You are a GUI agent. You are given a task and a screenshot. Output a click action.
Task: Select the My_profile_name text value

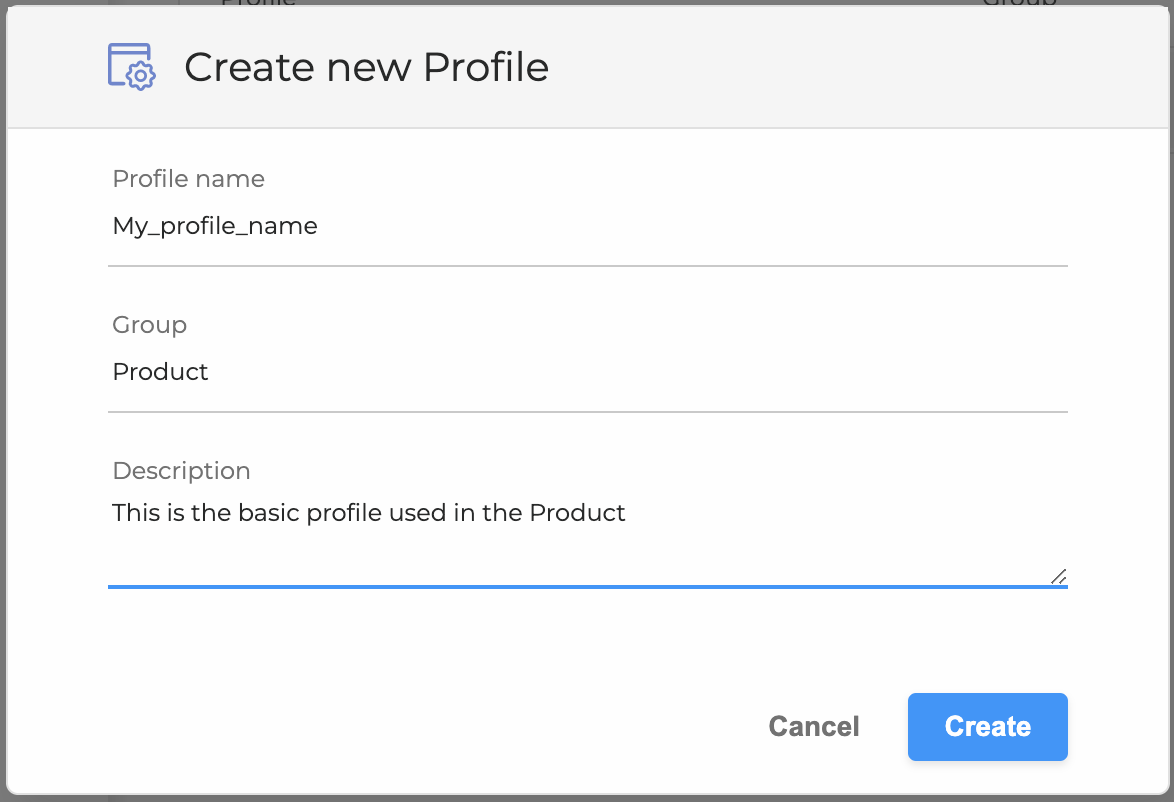coord(214,226)
